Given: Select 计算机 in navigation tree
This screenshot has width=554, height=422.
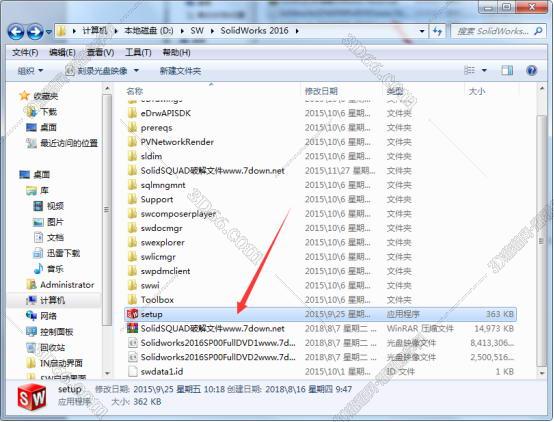Looking at the screenshot, I should pyautogui.click(x=46, y=300).
